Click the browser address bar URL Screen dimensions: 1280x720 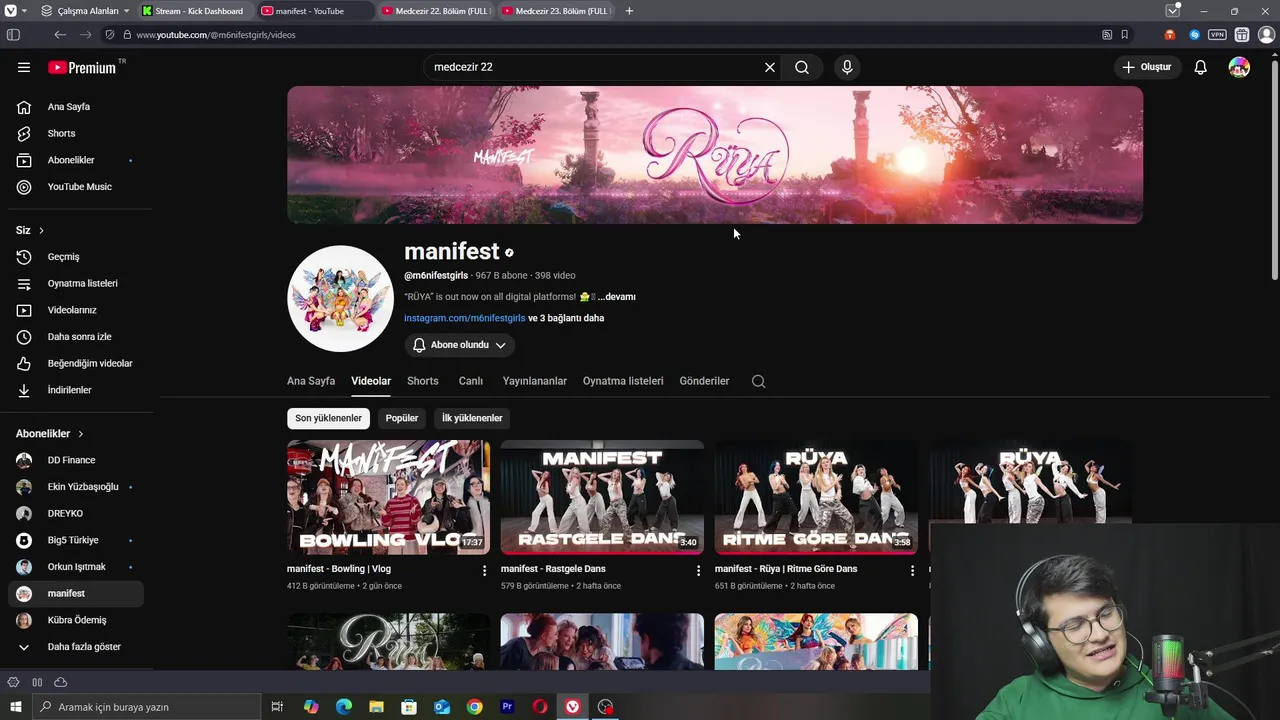[x=216, y=35]
